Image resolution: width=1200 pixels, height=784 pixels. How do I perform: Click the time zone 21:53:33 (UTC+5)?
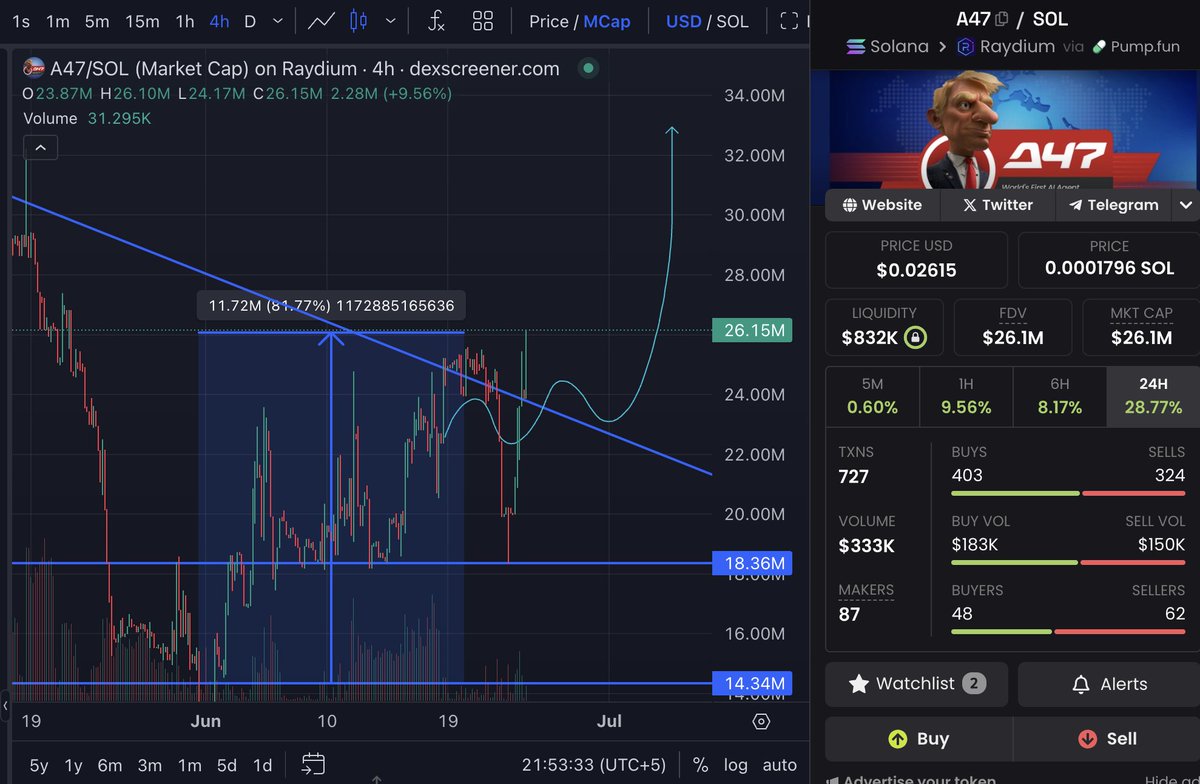(x=594, y=765)
